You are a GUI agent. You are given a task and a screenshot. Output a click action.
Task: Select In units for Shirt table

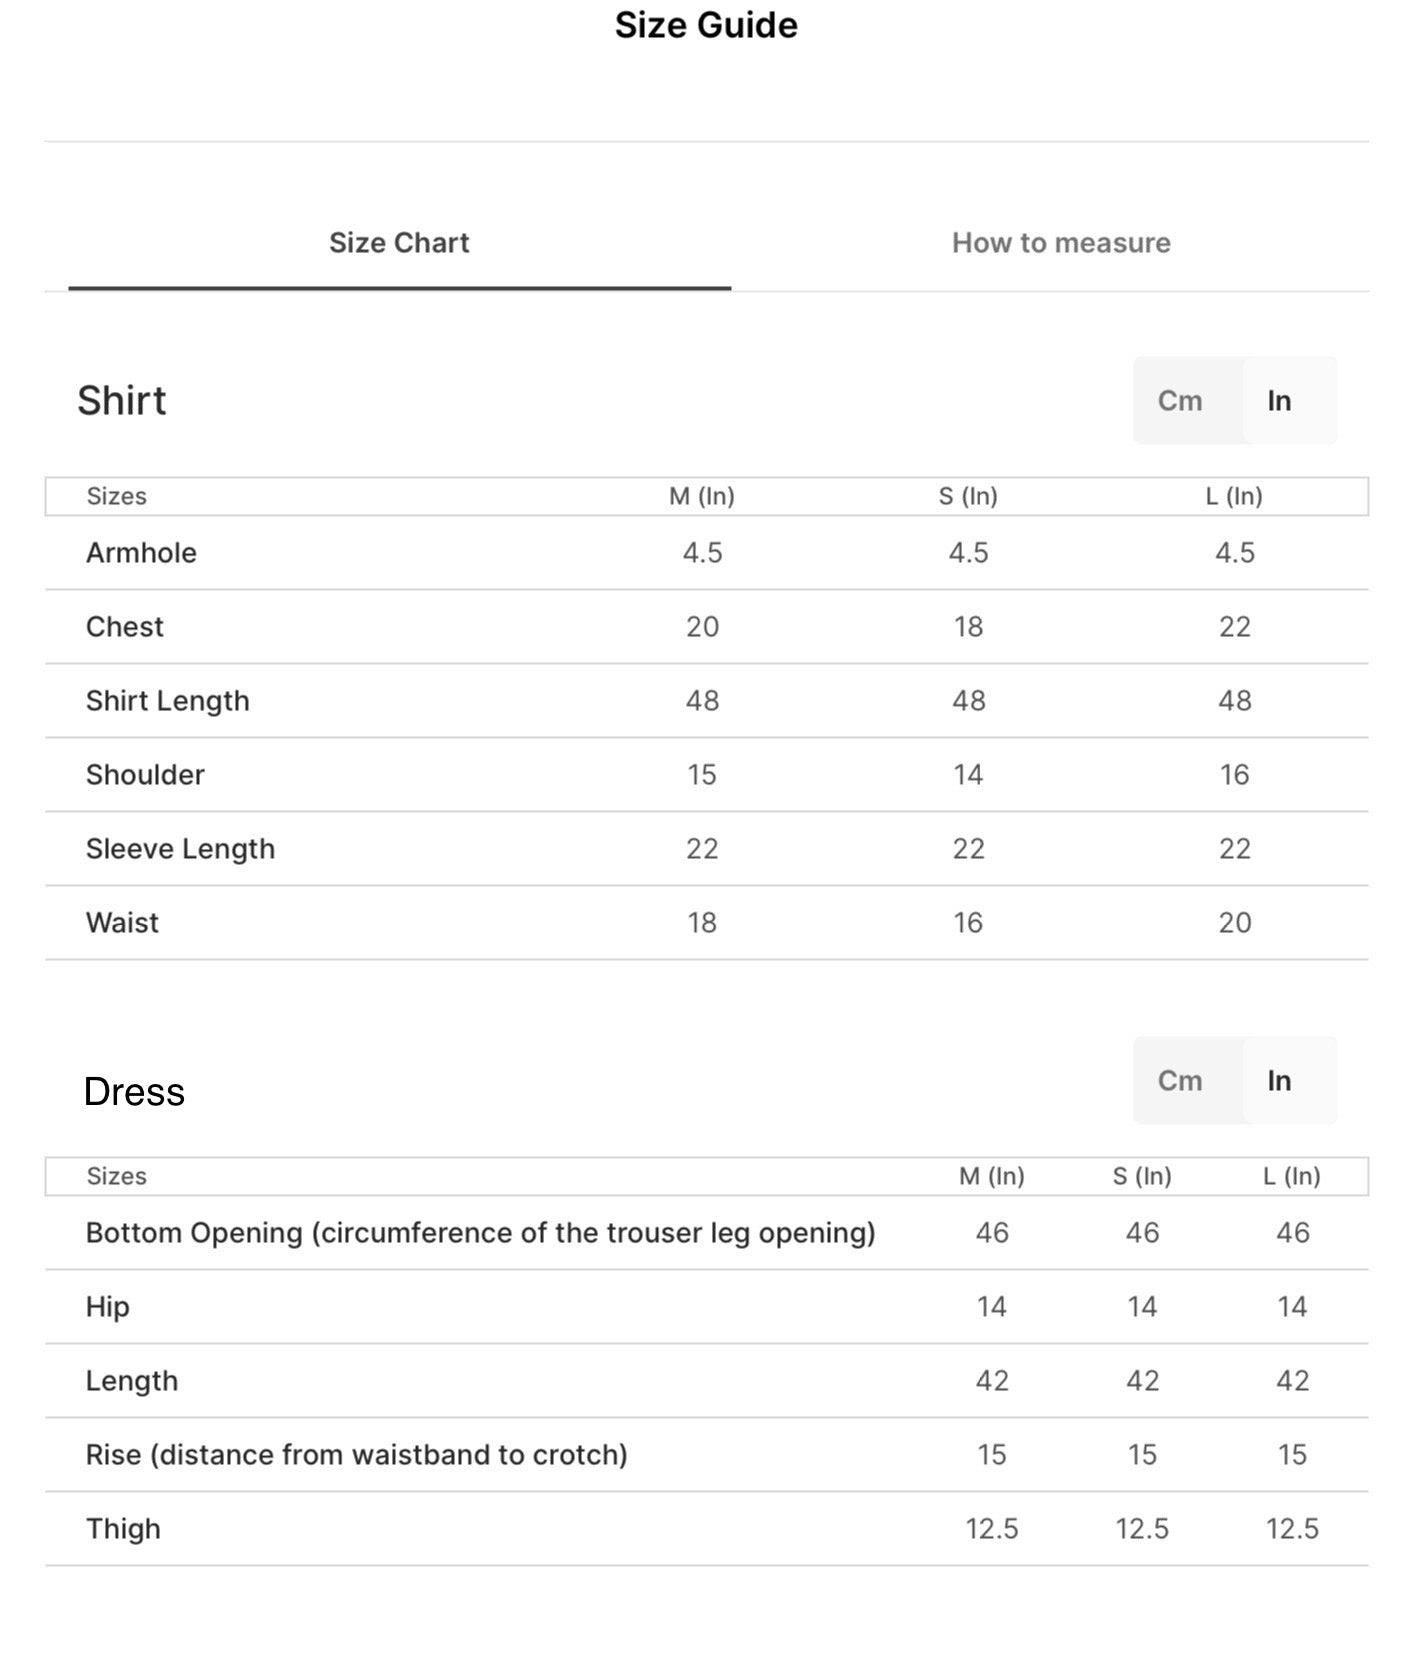click(x=1279, y=401)
